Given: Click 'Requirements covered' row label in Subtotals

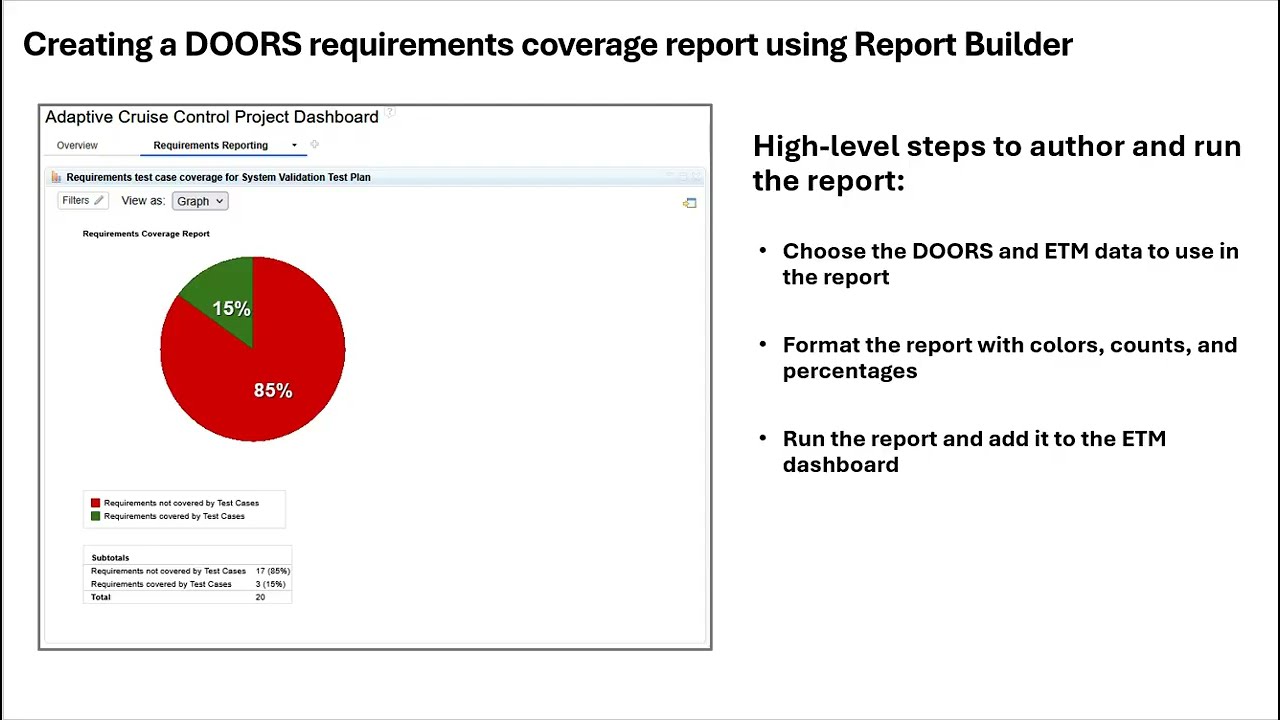Looking at the screenshot, I should click(x=161, y=584).
